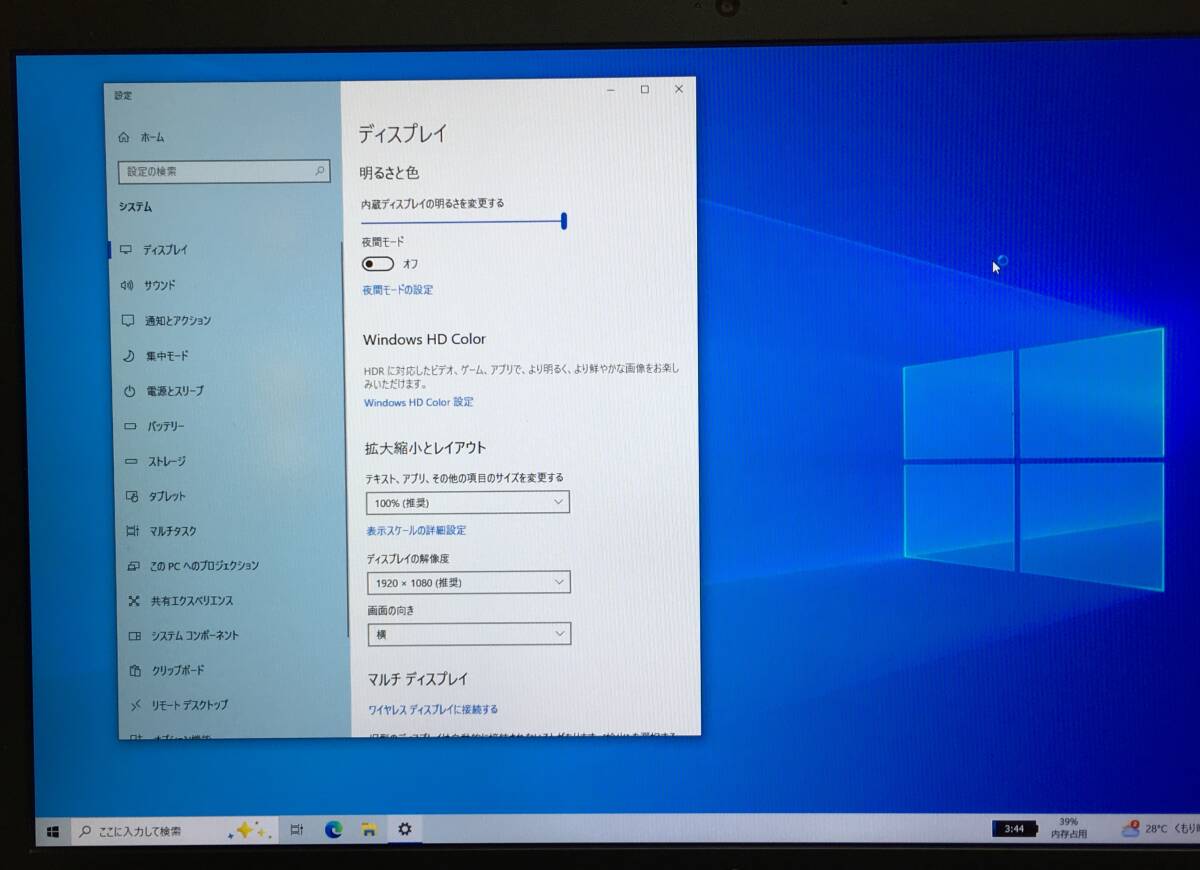Toggle the 夜間モード switch

pyautogui.click(x=378, y=264)
